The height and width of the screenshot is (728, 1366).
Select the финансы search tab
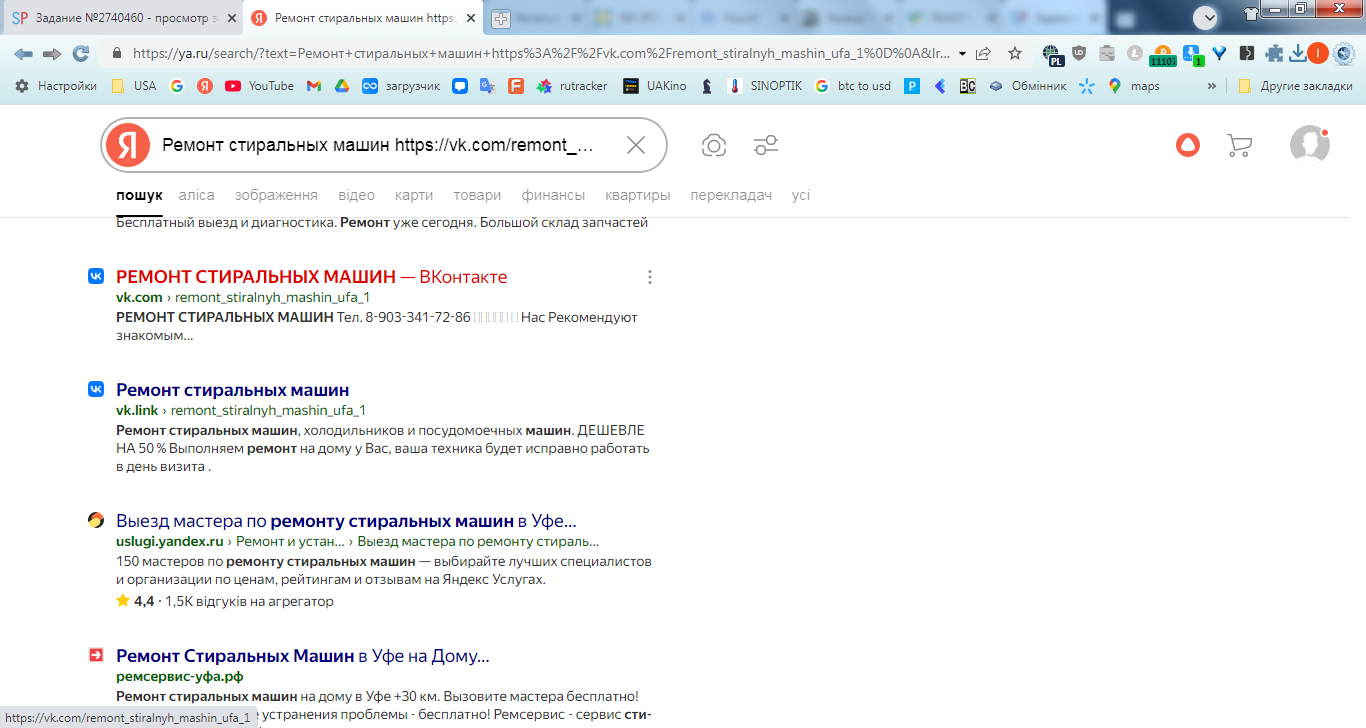tap(553, 195)
